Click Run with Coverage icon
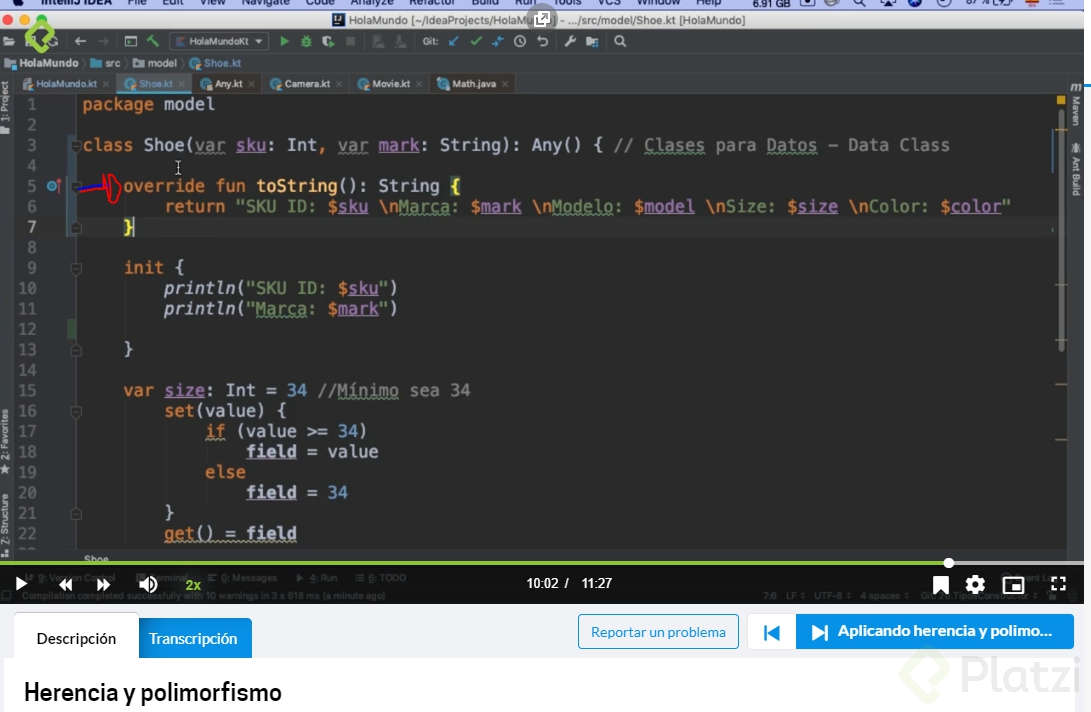Image resolution: width=1091 pixels, height=712 pixels. point(328,42)
